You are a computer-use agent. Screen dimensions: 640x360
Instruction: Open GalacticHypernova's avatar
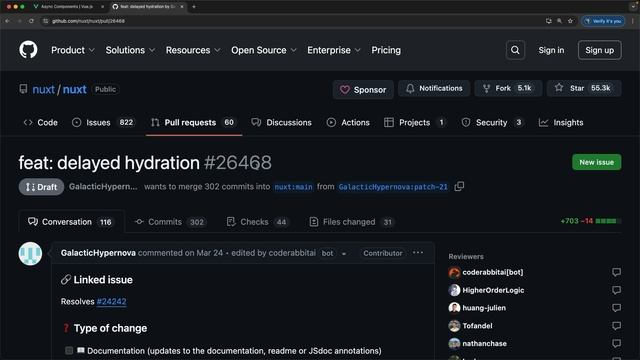(30, 253)
